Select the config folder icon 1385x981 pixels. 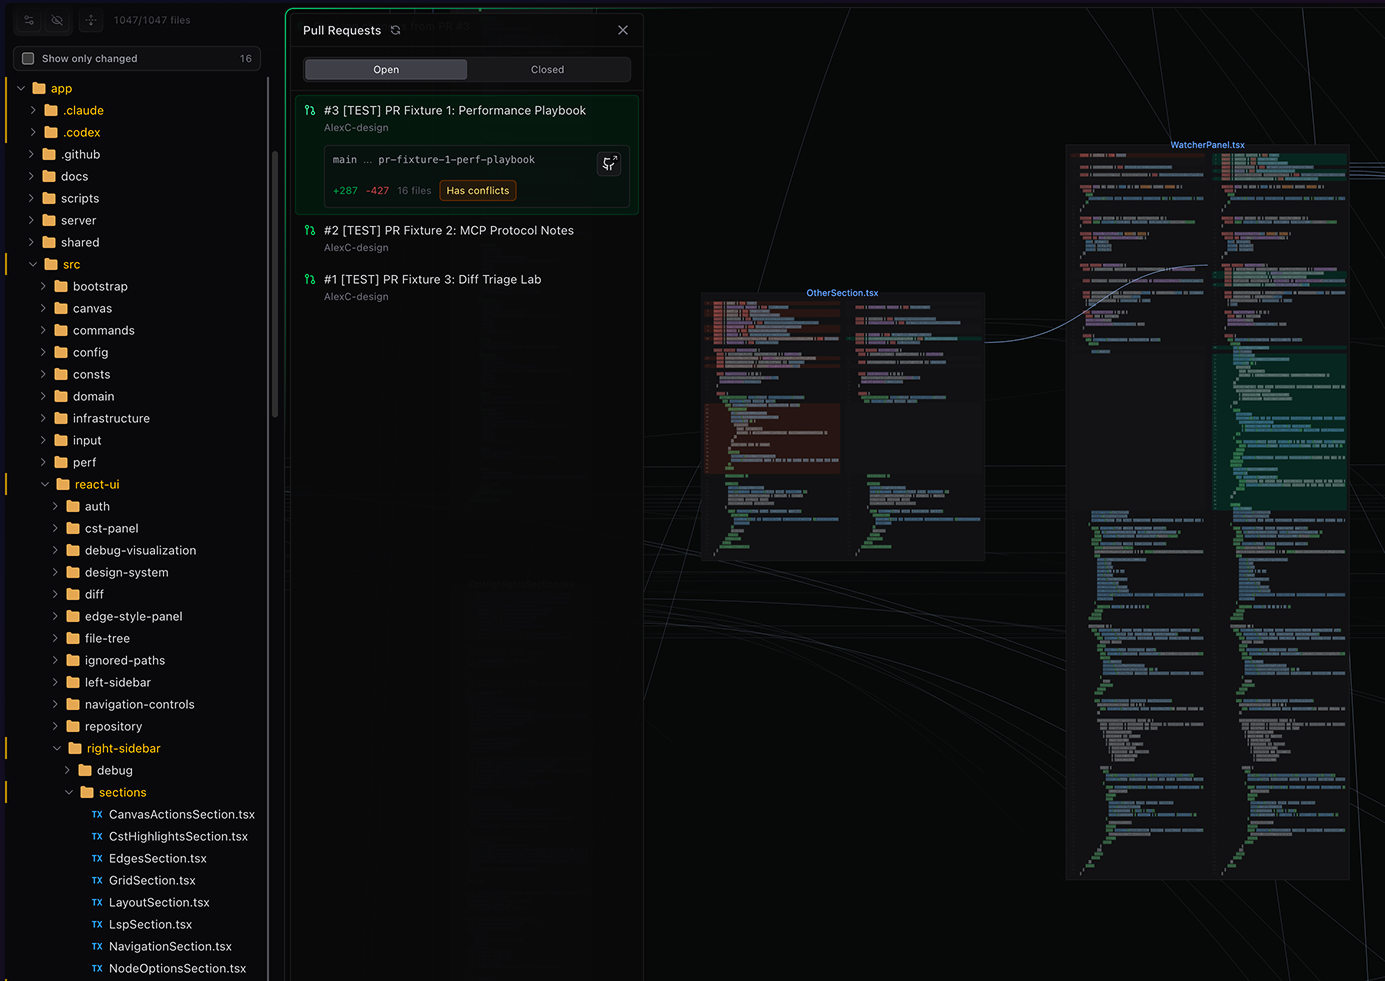click(61, 352)
